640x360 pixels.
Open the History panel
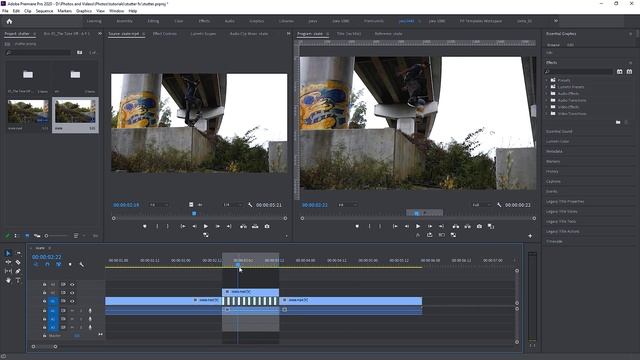(552, 171)
